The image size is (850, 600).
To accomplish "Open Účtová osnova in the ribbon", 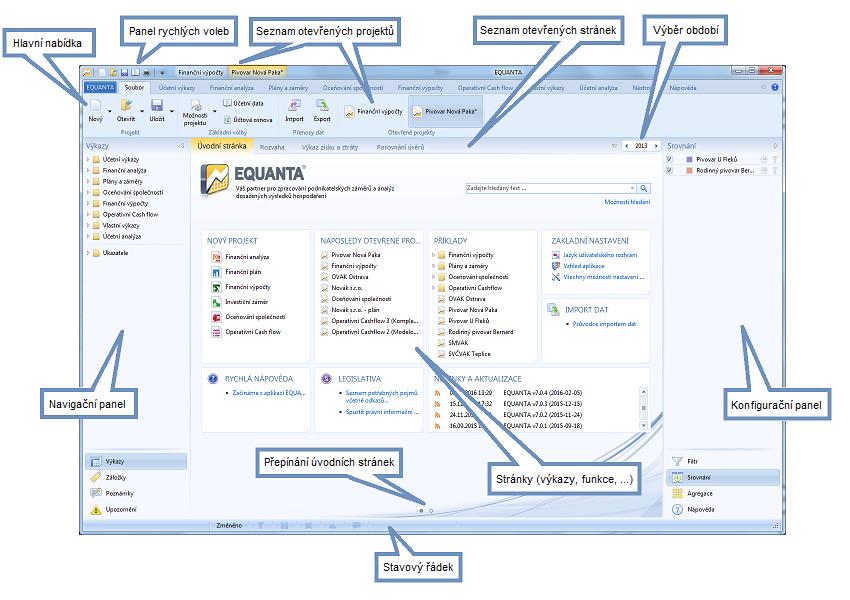I will click(248, 120).
